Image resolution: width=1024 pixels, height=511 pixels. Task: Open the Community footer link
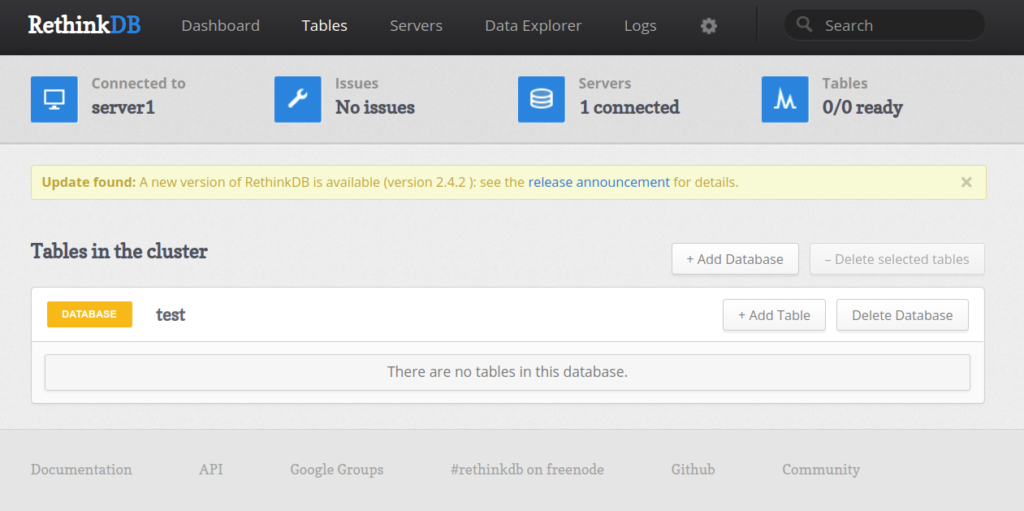point(821,470)
